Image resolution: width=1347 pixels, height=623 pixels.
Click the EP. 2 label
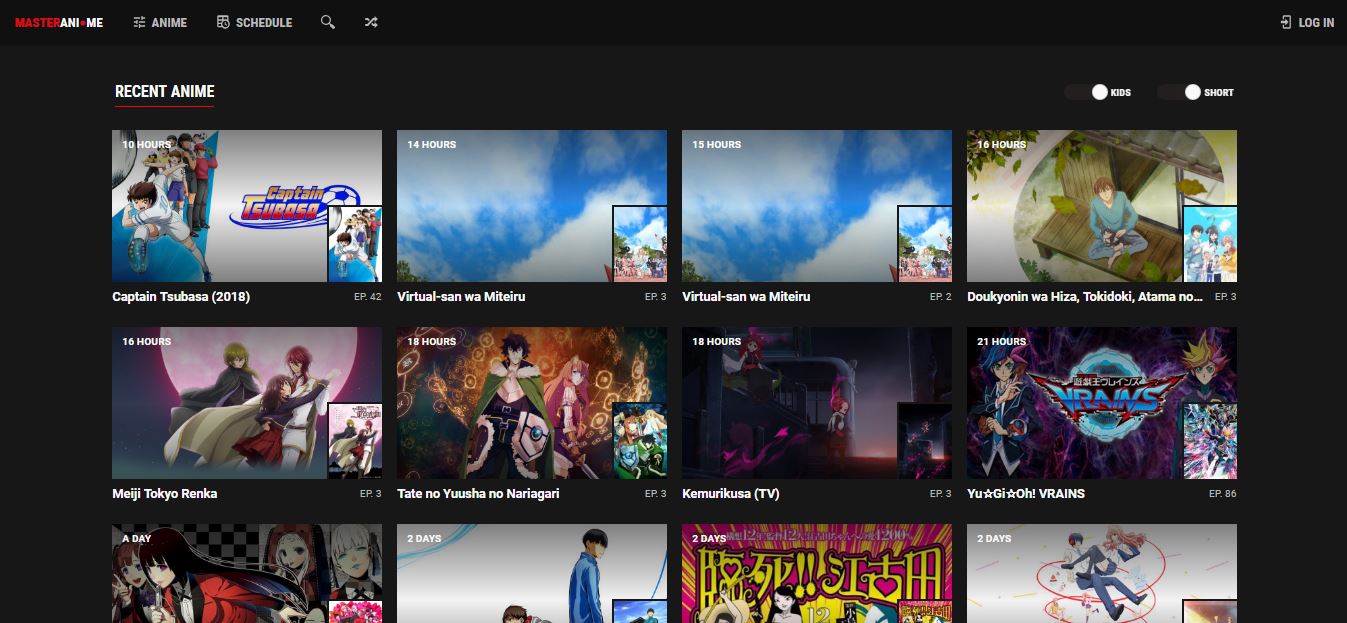pos(941,297)
